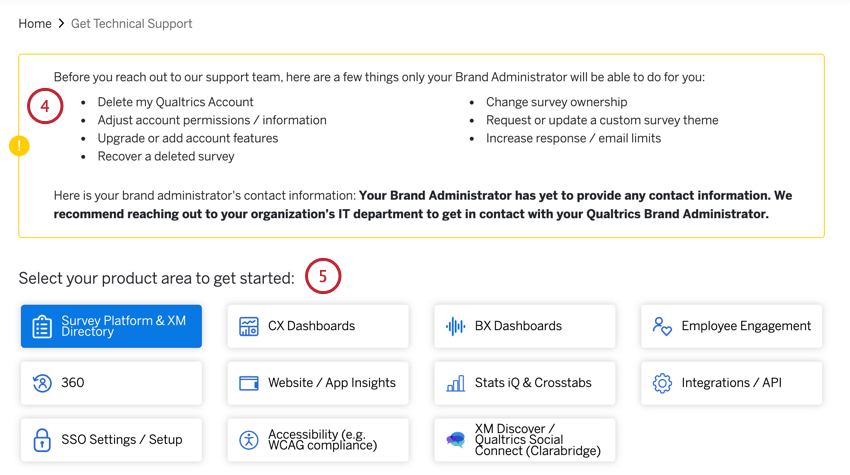Click the red circled number 5 marker
Screen dimensions: 850x475
[x=323, y=277]
